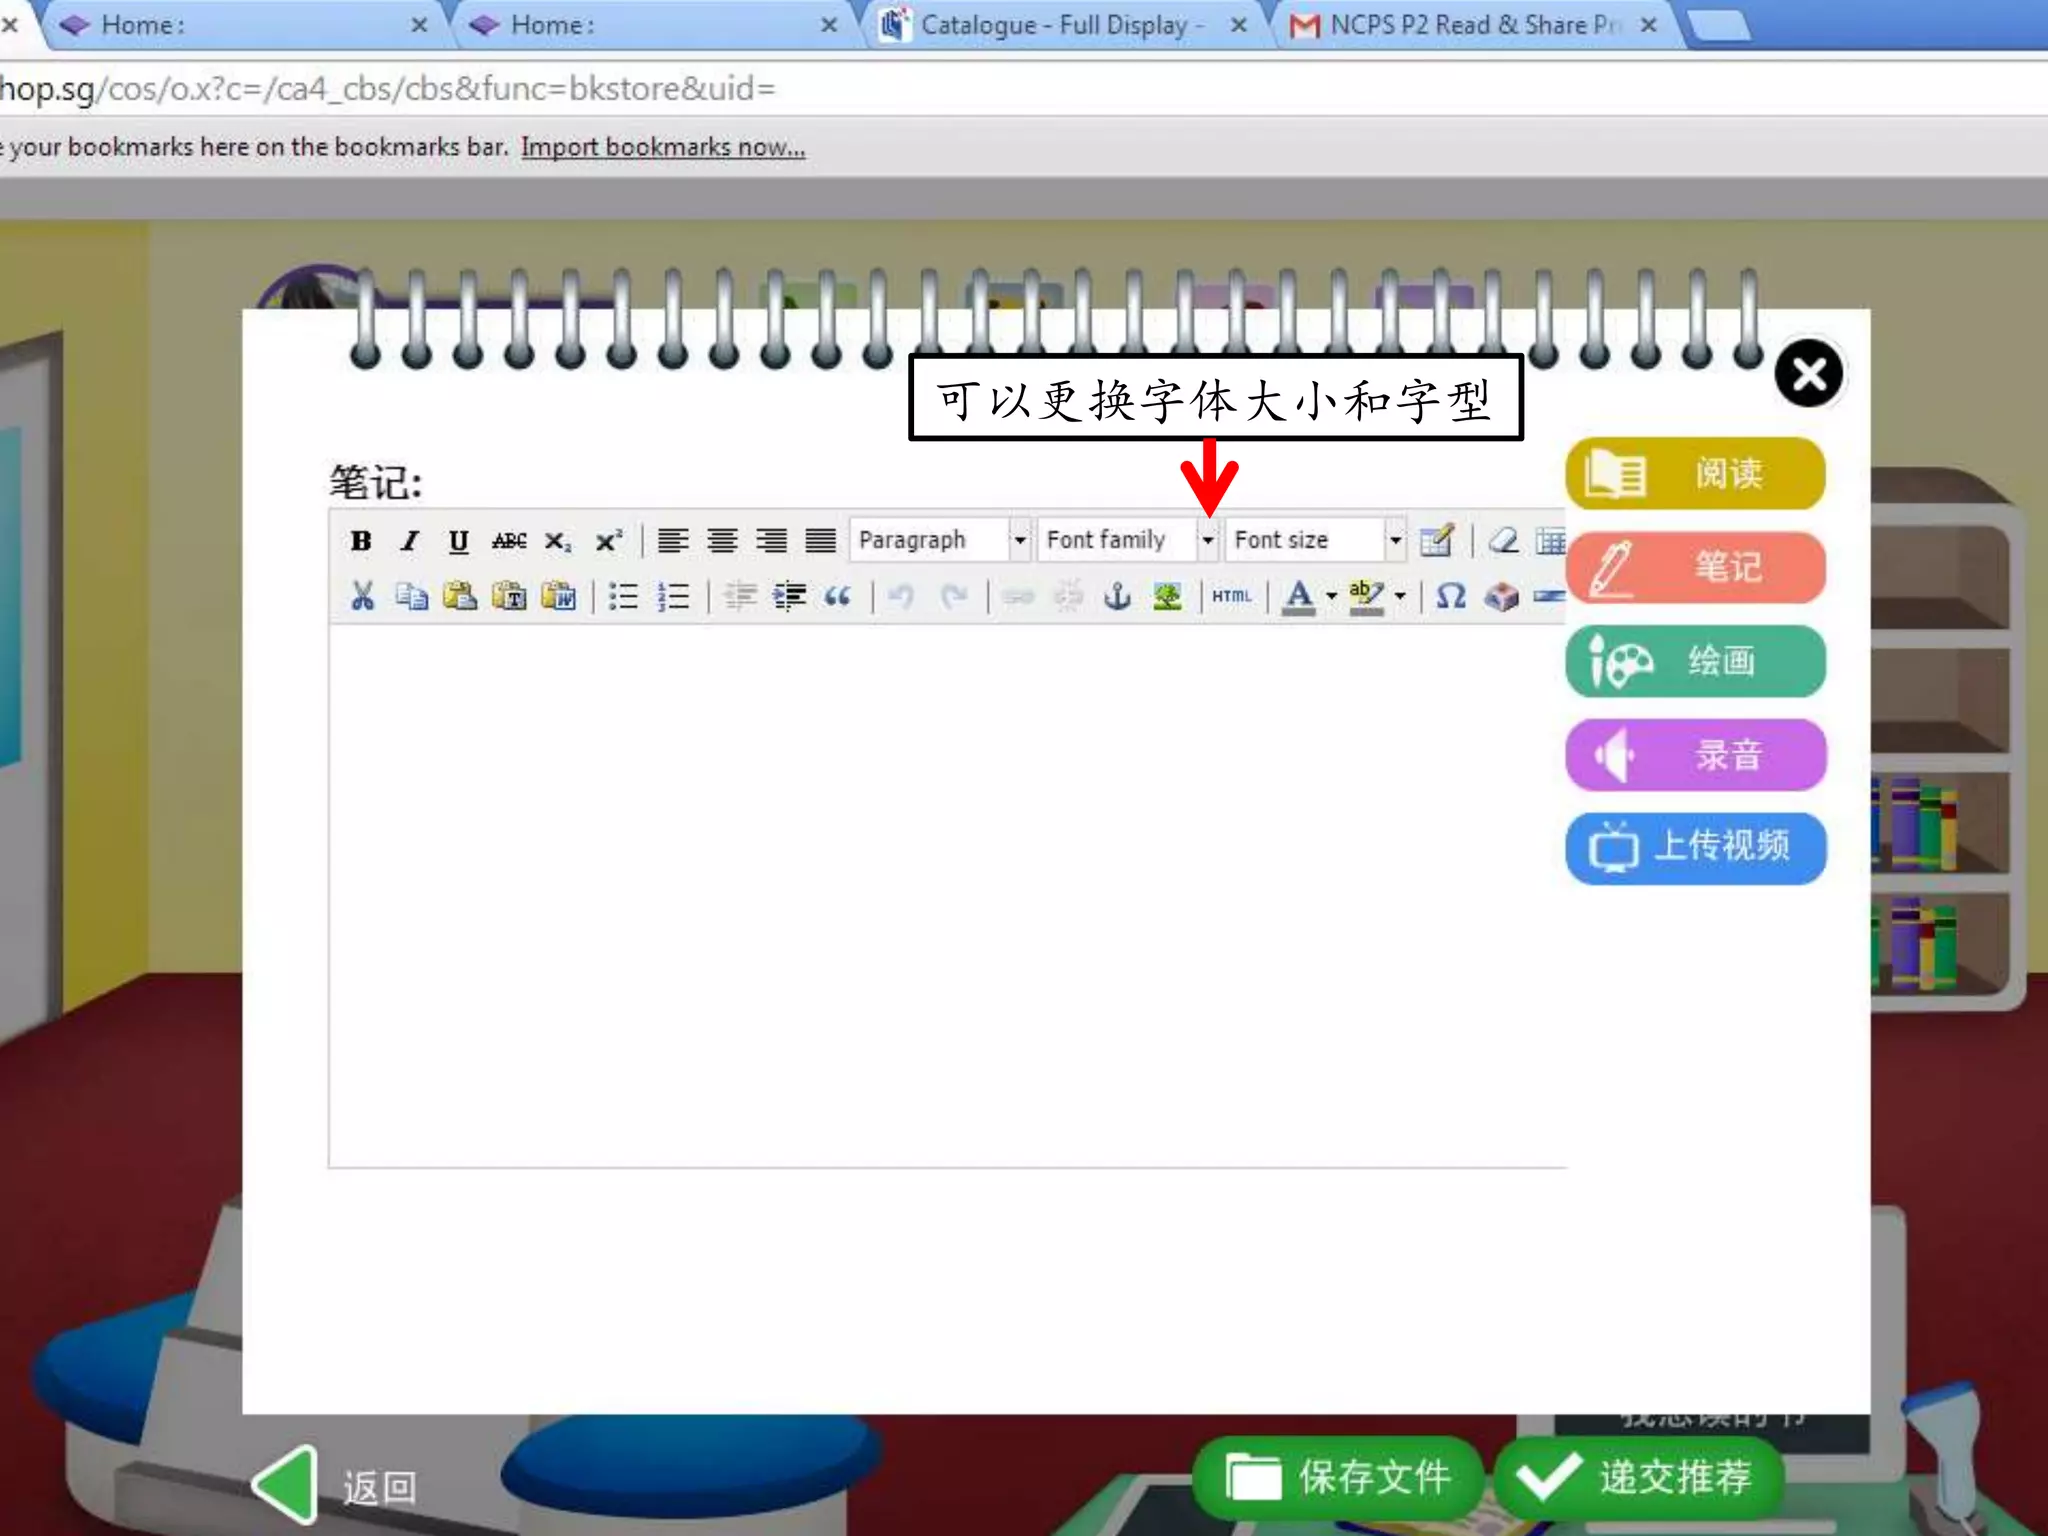Viewport: 2048px width, 1536px height.
Task: Click the blockquote quotation marks icon
Action: click(837, 597)
